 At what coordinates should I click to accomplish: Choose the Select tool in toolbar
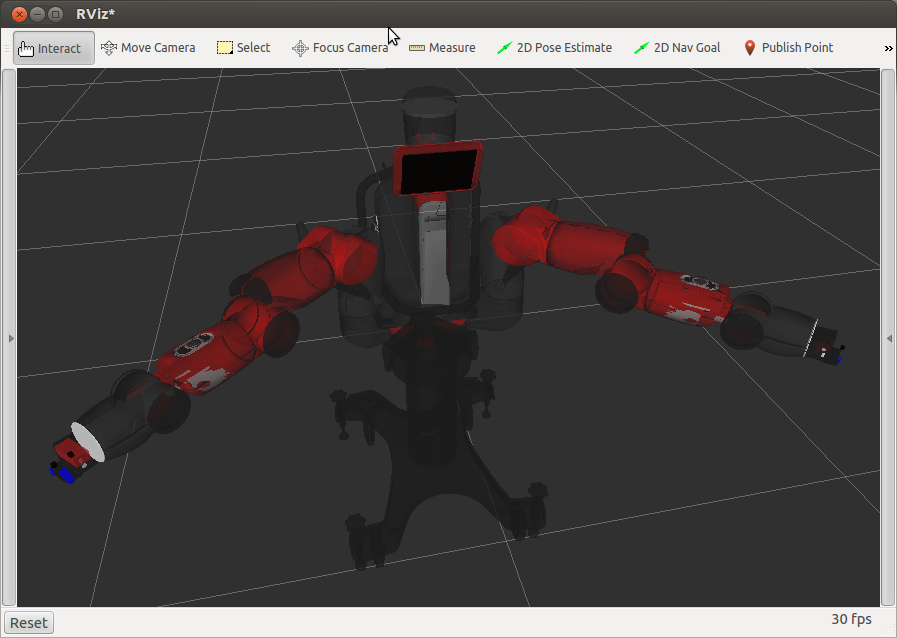[244, 48]
